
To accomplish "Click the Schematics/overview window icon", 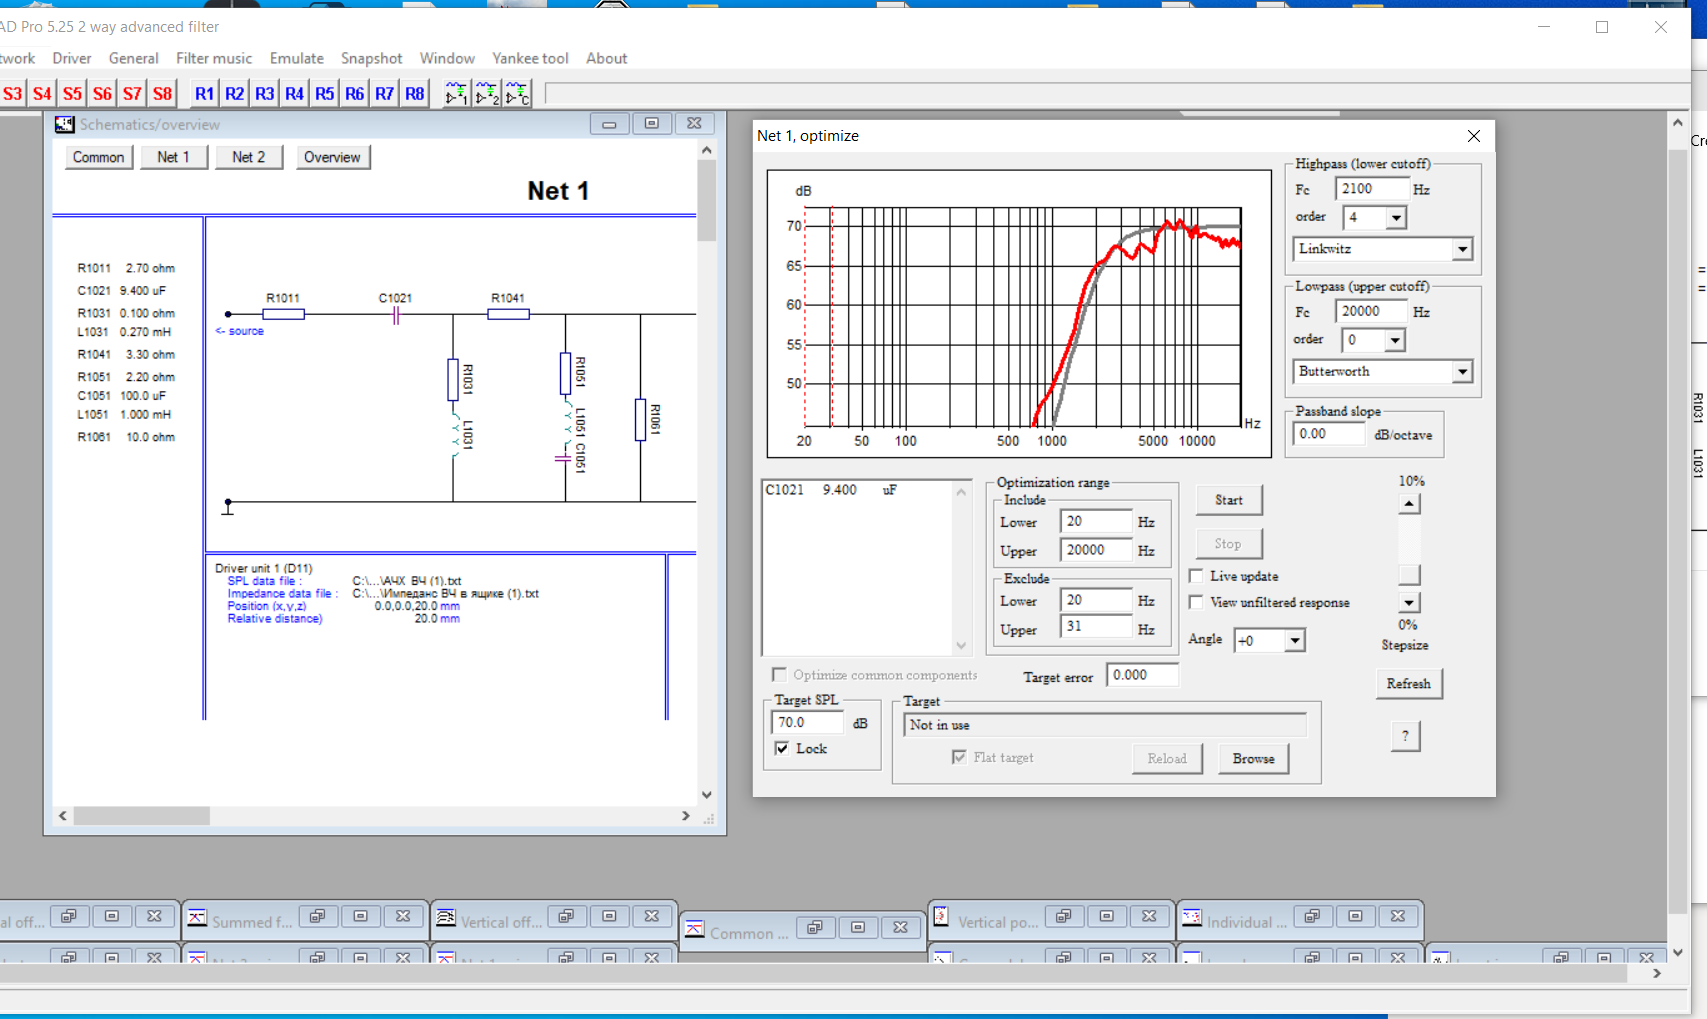I will click(65, 124).
